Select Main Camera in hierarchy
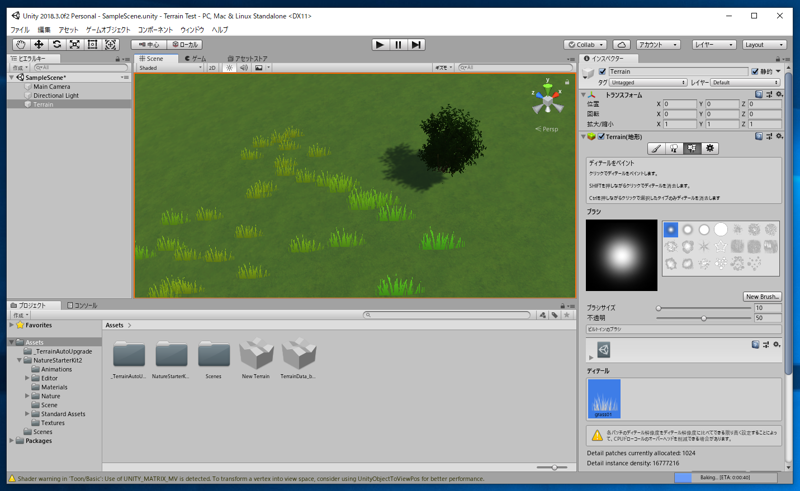Image resolution: width=800 pixels, height=491 pixels. (x=52, y=86)
